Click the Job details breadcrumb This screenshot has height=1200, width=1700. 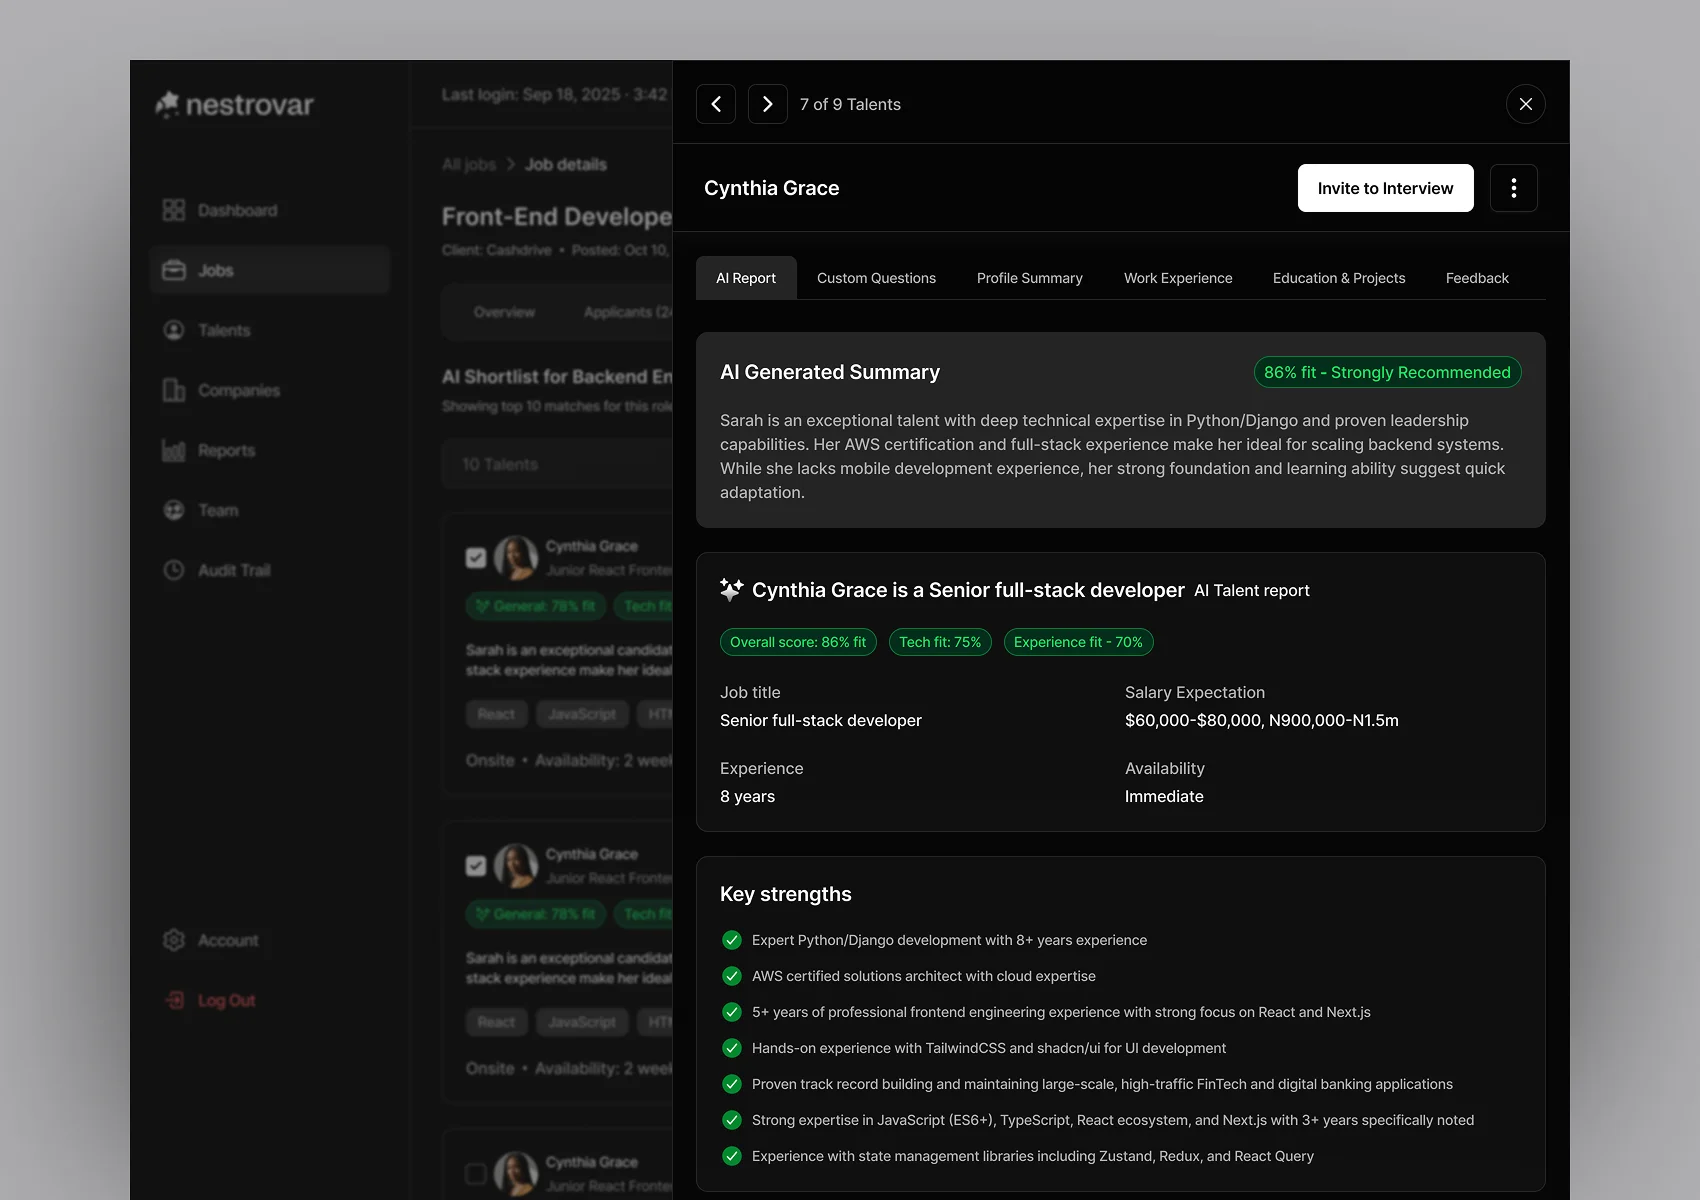click(x=566, y=164)
